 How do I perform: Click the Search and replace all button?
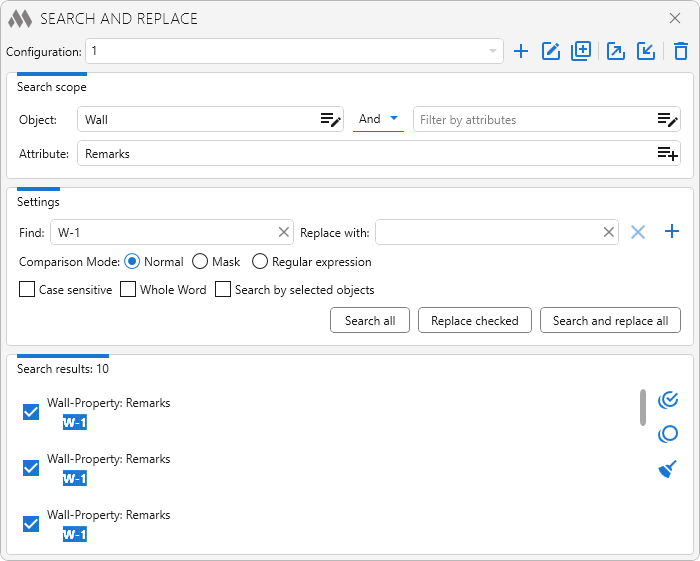[x=610, y=321]
